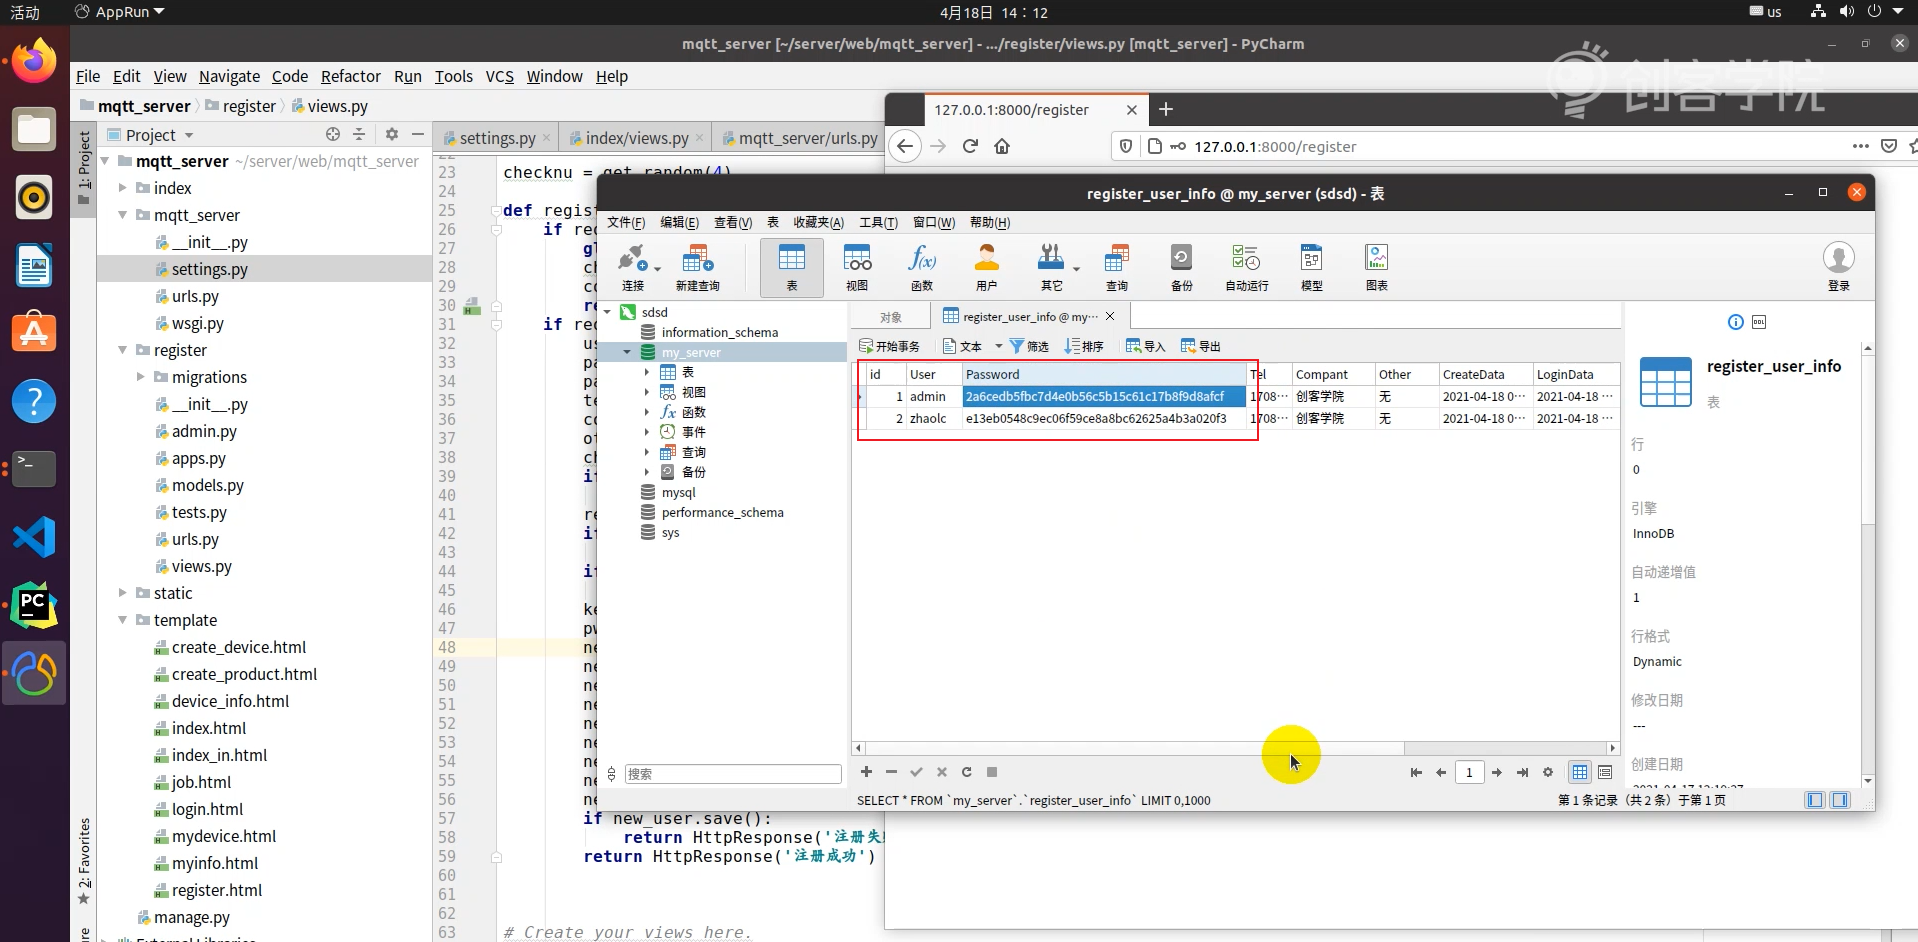Open PyCharm Refactor menu

coord(351,76)
